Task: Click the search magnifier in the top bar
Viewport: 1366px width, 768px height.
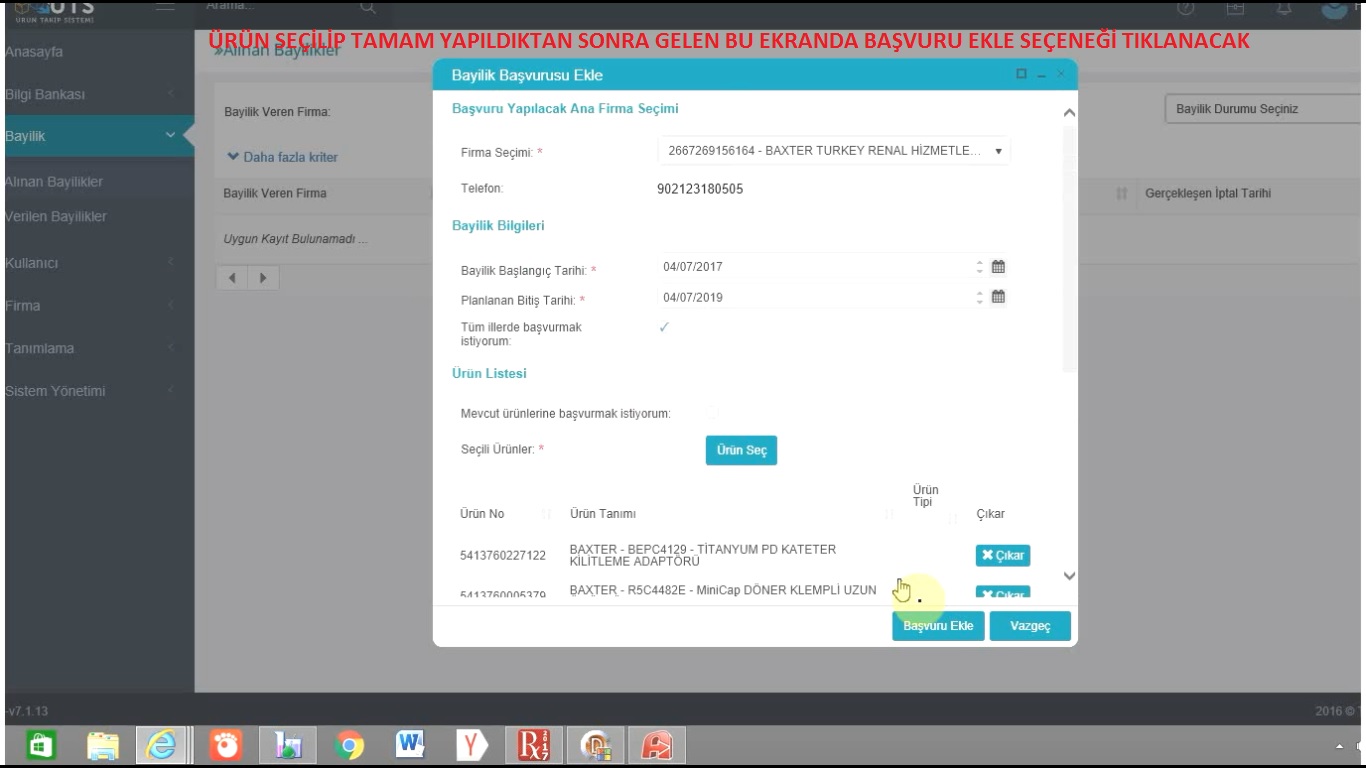Action: pos(368,7)
